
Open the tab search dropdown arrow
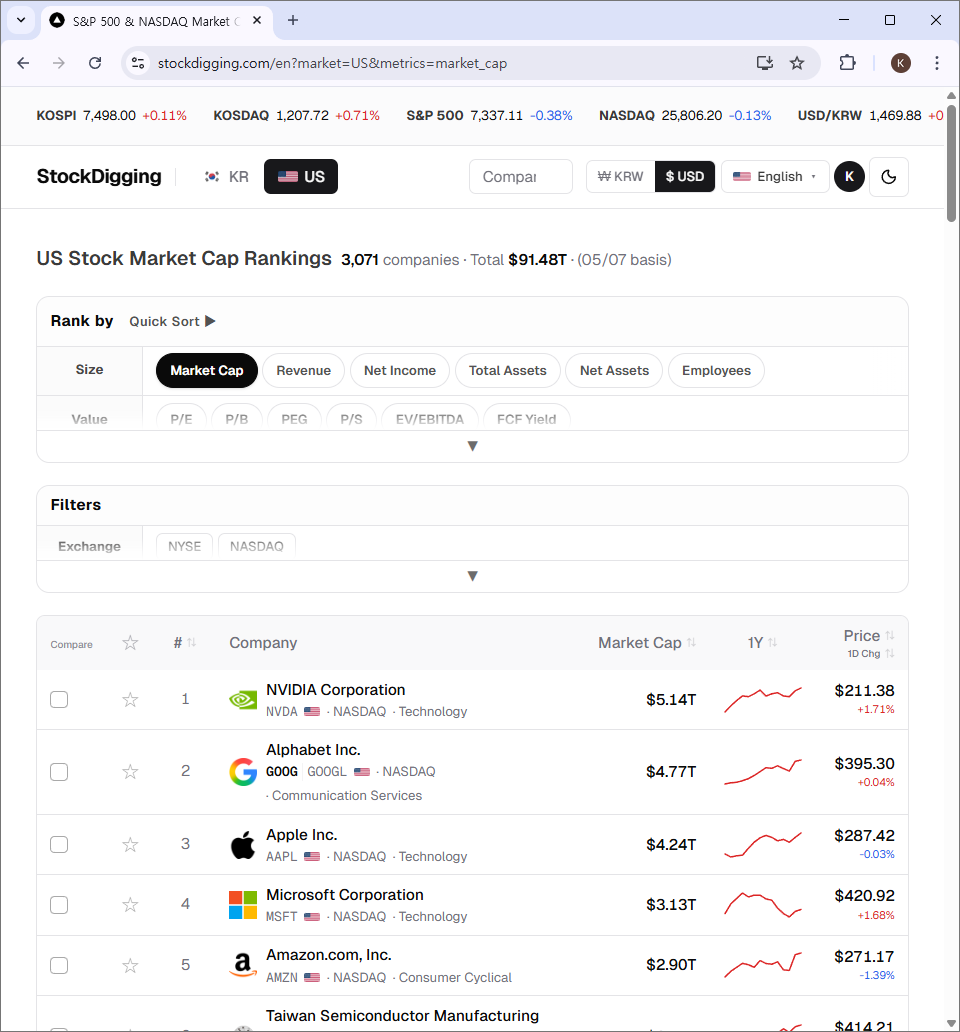point(21,20)
